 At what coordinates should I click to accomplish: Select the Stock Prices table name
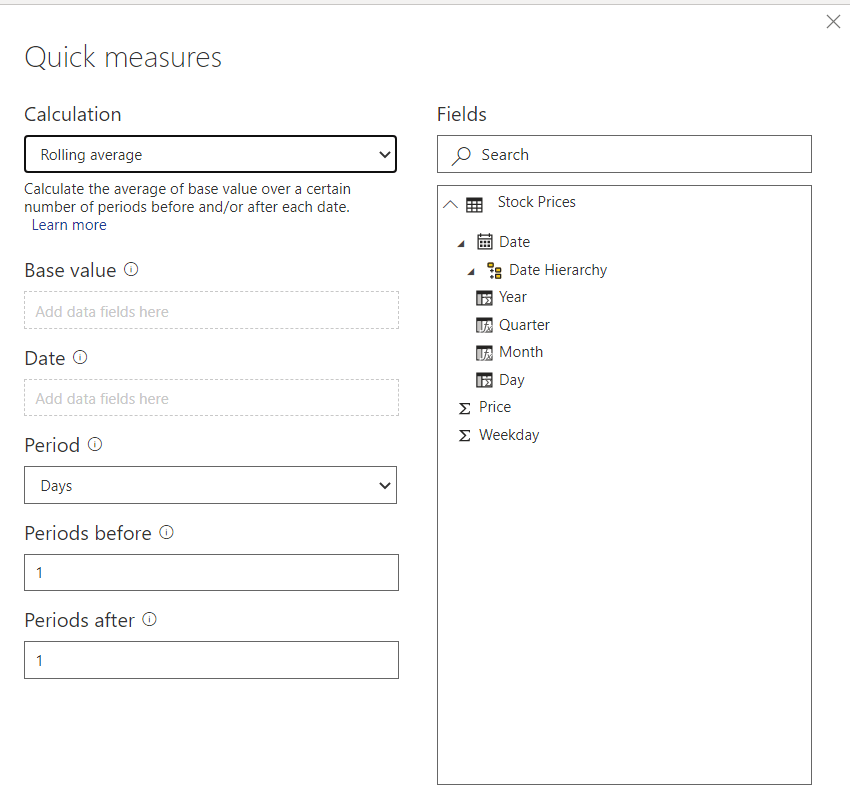click(537, 202)
